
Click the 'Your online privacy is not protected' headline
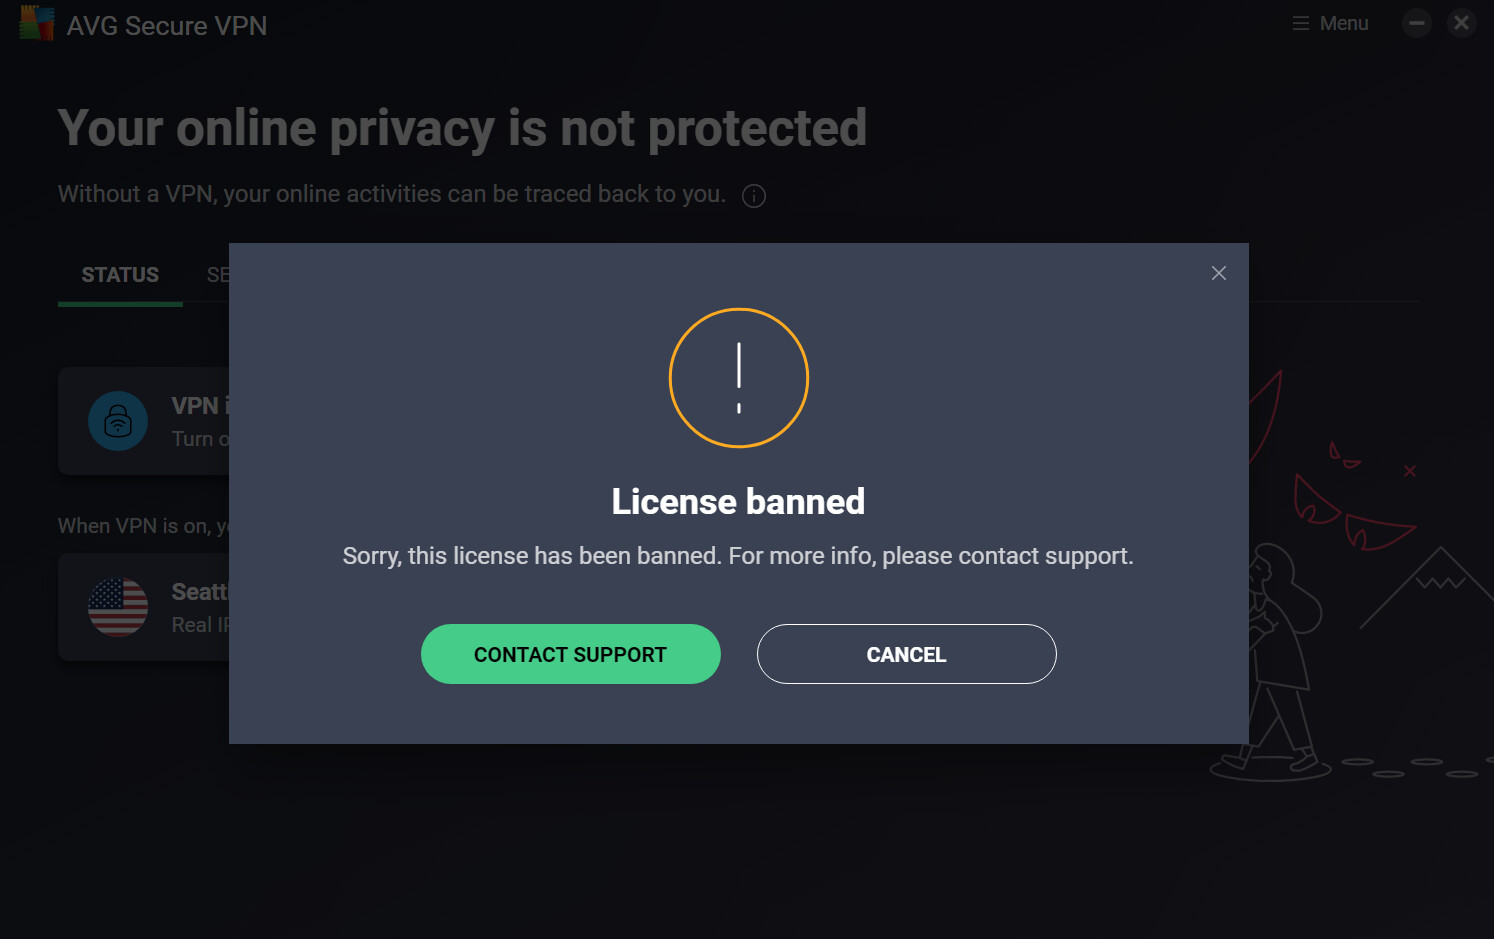click(462, 129)
